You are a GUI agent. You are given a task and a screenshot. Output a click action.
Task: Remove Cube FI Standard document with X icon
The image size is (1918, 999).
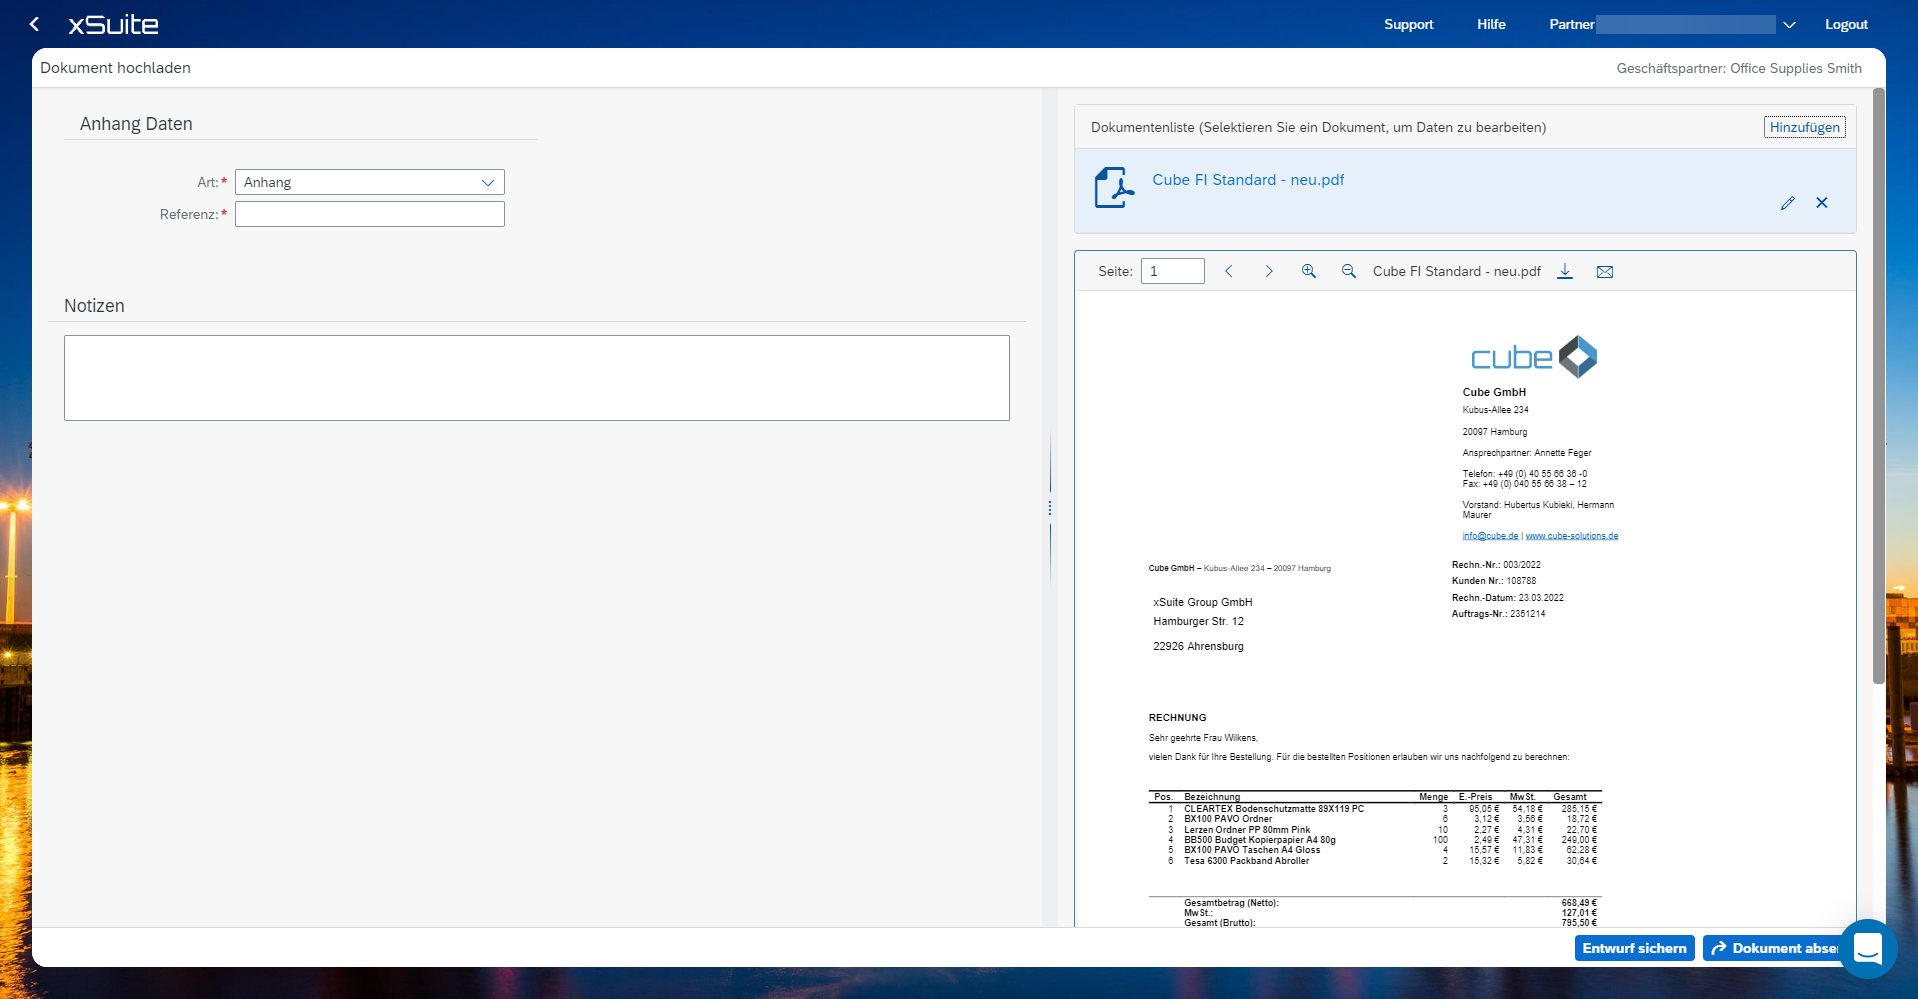tap(1821, 203)
